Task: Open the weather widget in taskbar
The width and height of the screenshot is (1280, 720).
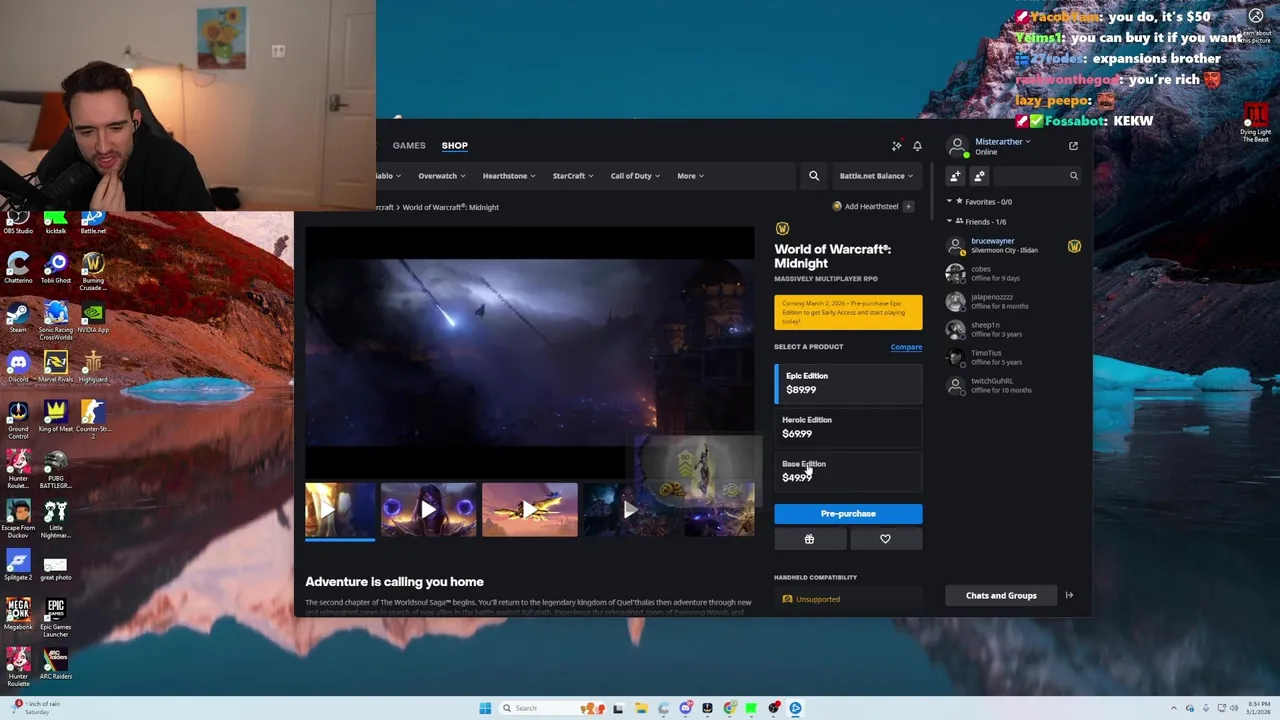Action: click(37, 708)
